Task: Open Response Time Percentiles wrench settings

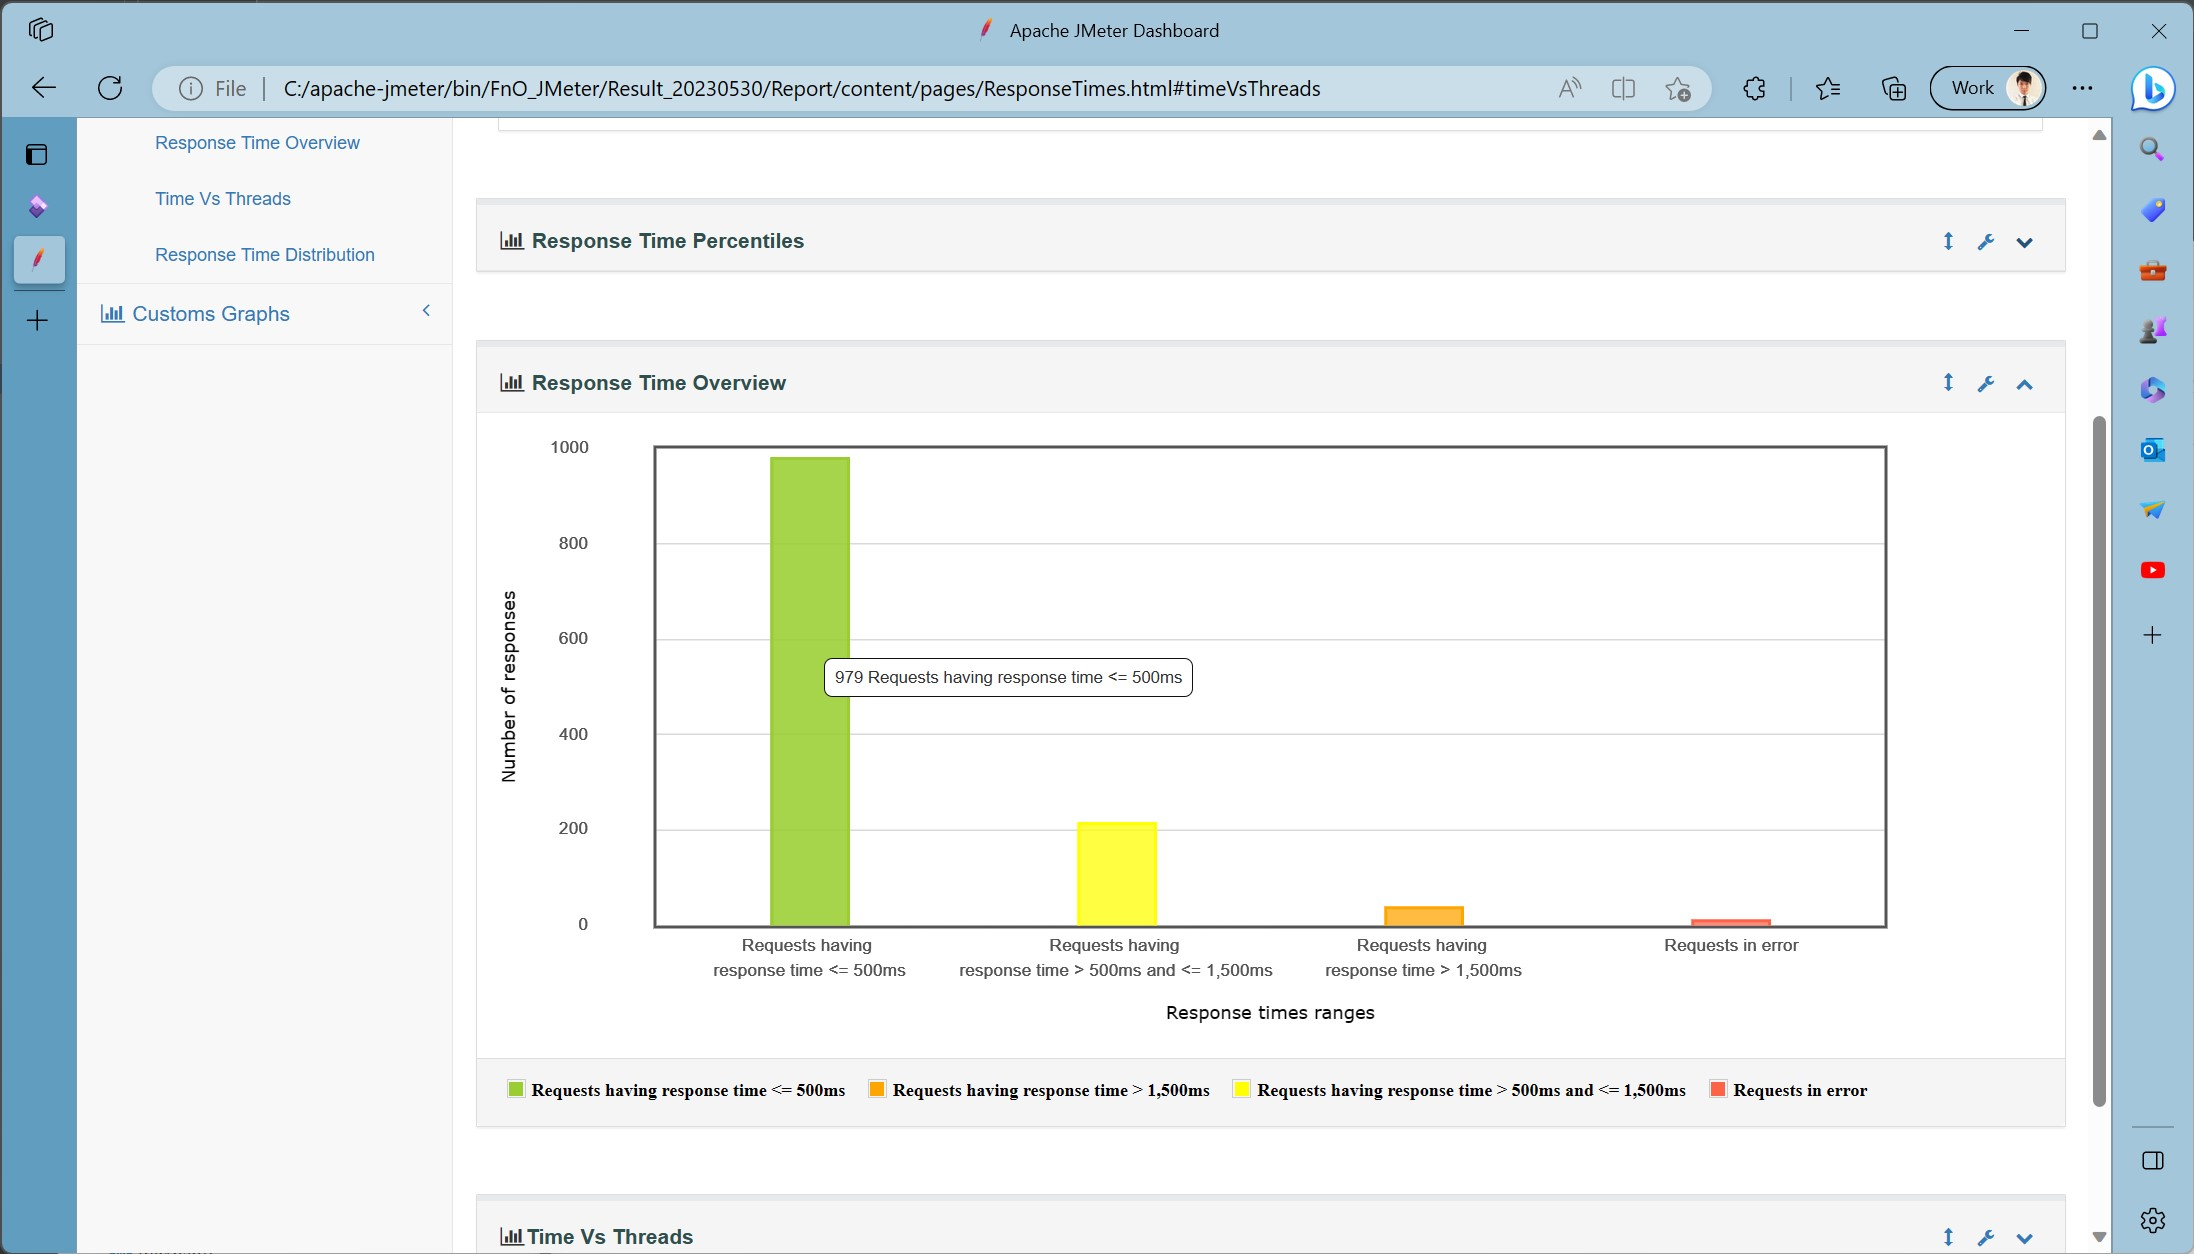Action: click(x=1986, y=242)
